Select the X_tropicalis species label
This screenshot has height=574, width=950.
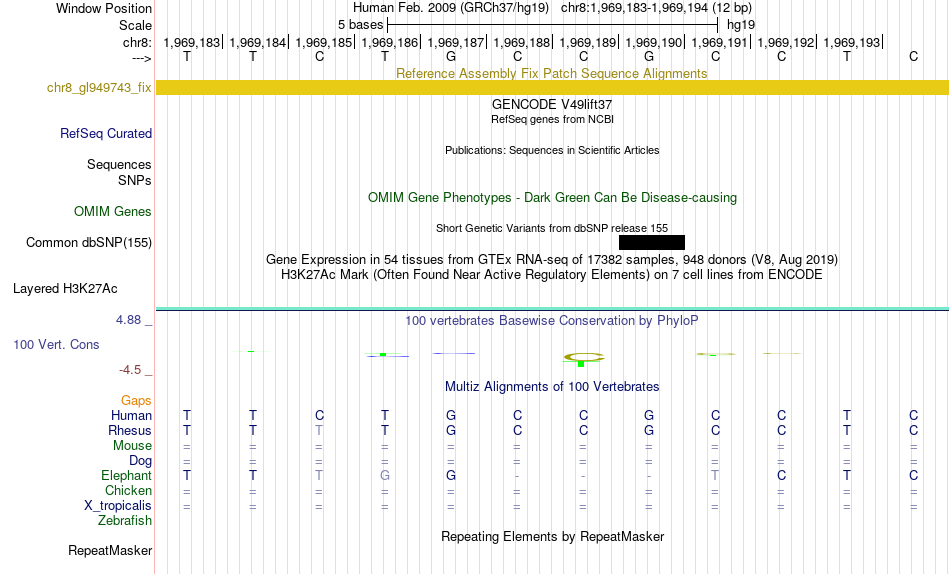pos(118,506)
